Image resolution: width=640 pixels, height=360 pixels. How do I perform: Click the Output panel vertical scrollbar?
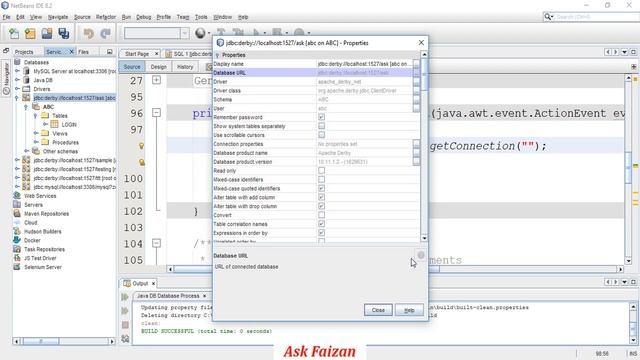[633, 323]
